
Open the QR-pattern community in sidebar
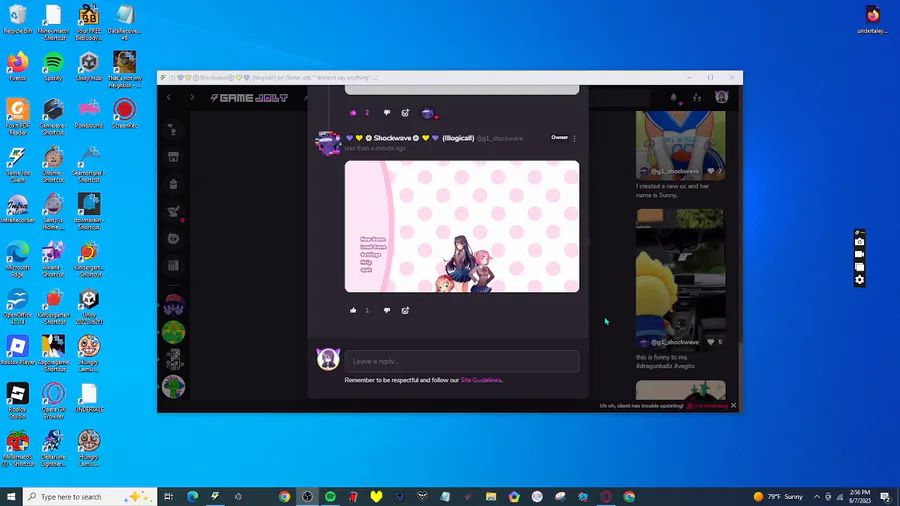(x=173, y=360)
